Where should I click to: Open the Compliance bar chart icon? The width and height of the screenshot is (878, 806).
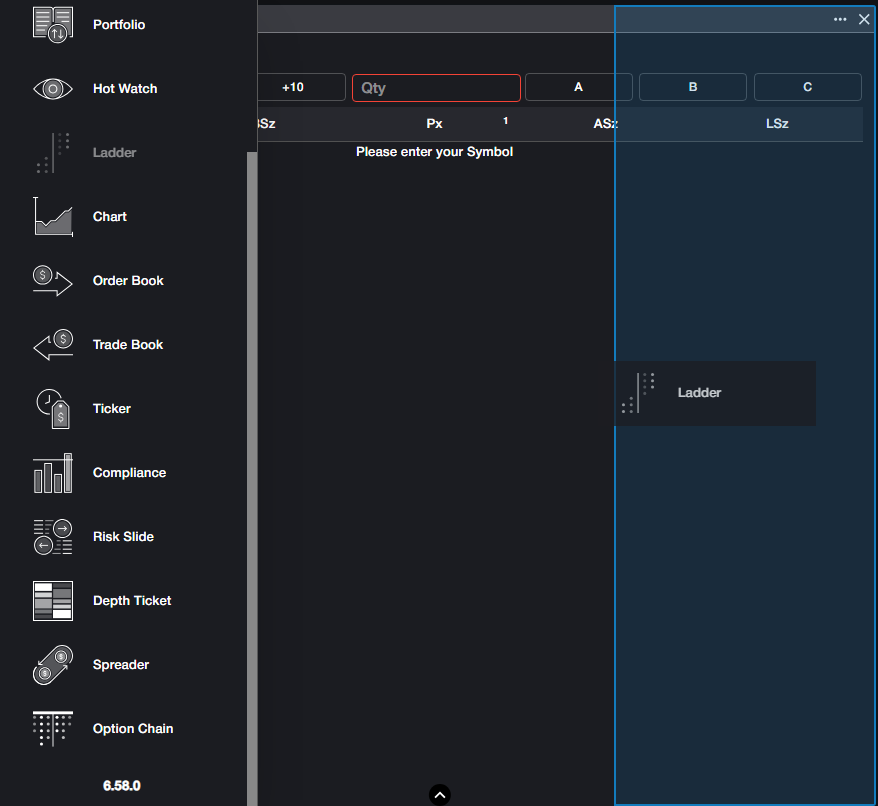pos(53,473)
